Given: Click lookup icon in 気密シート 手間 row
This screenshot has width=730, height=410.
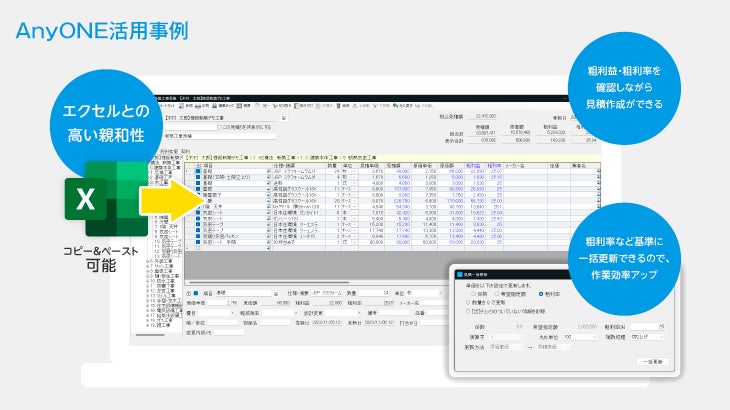Looking at the screenshot, I should coord(268,242).
